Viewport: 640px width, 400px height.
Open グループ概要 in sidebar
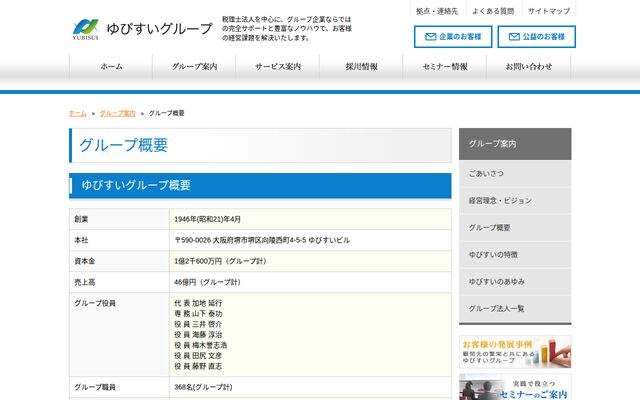point(515,227)
